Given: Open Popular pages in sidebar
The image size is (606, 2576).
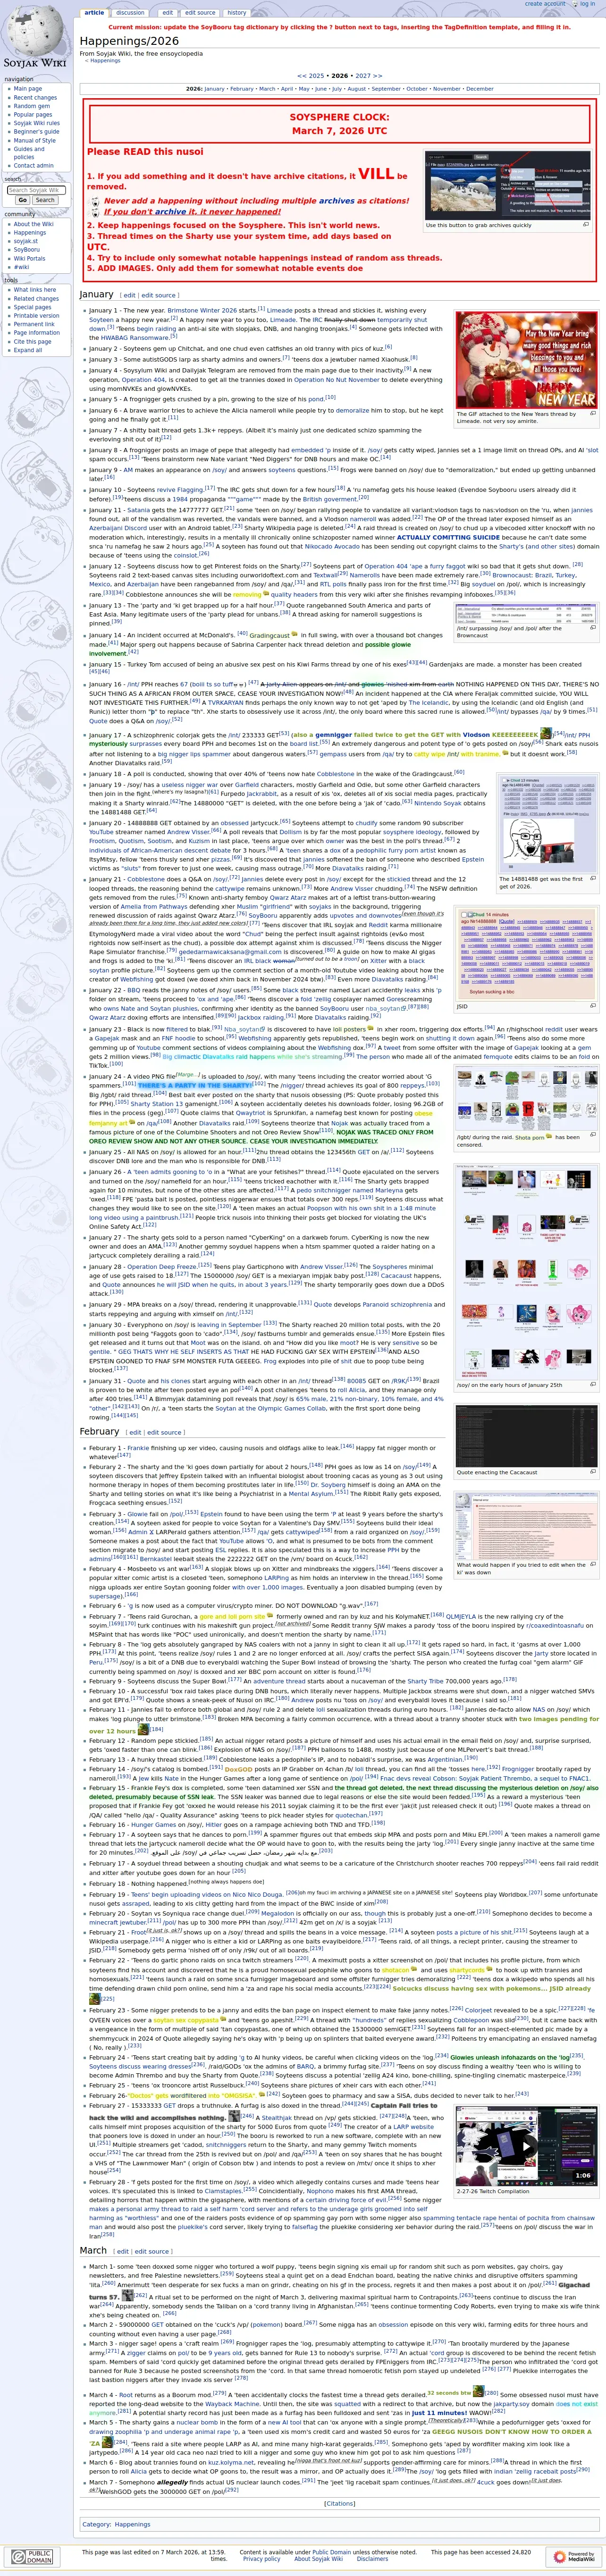Looking at the screenshot, I should (33, 115).
